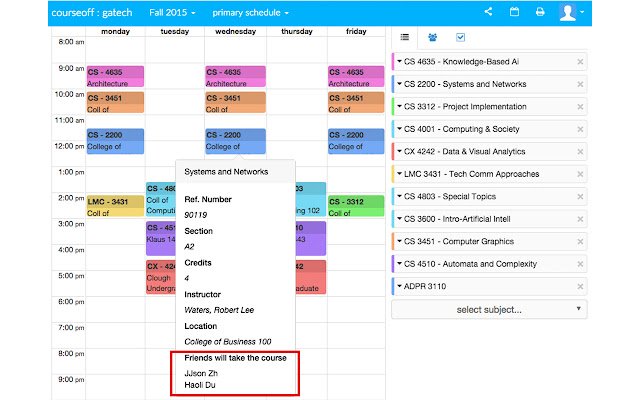
Task: Select Friday CS - 3312 green block
Action: pyautogui.click(x=356, y=206)
